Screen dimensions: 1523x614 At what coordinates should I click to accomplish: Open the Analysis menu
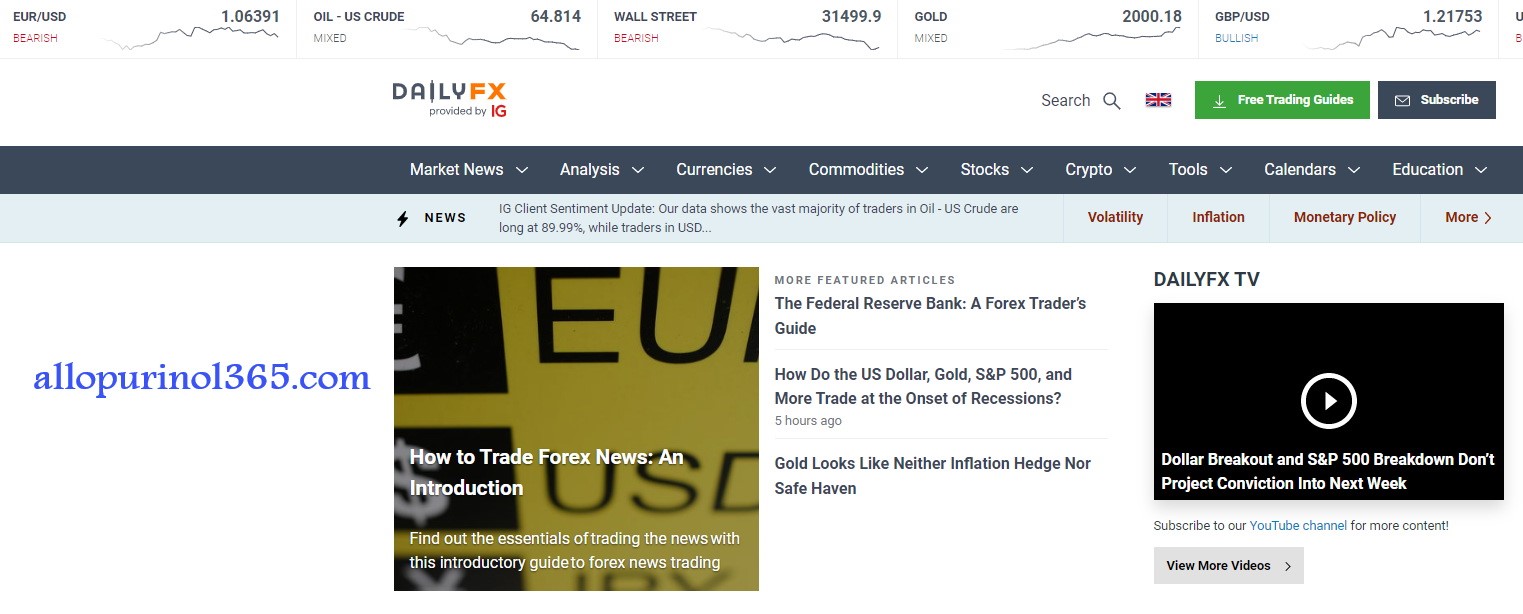point(590,170)
